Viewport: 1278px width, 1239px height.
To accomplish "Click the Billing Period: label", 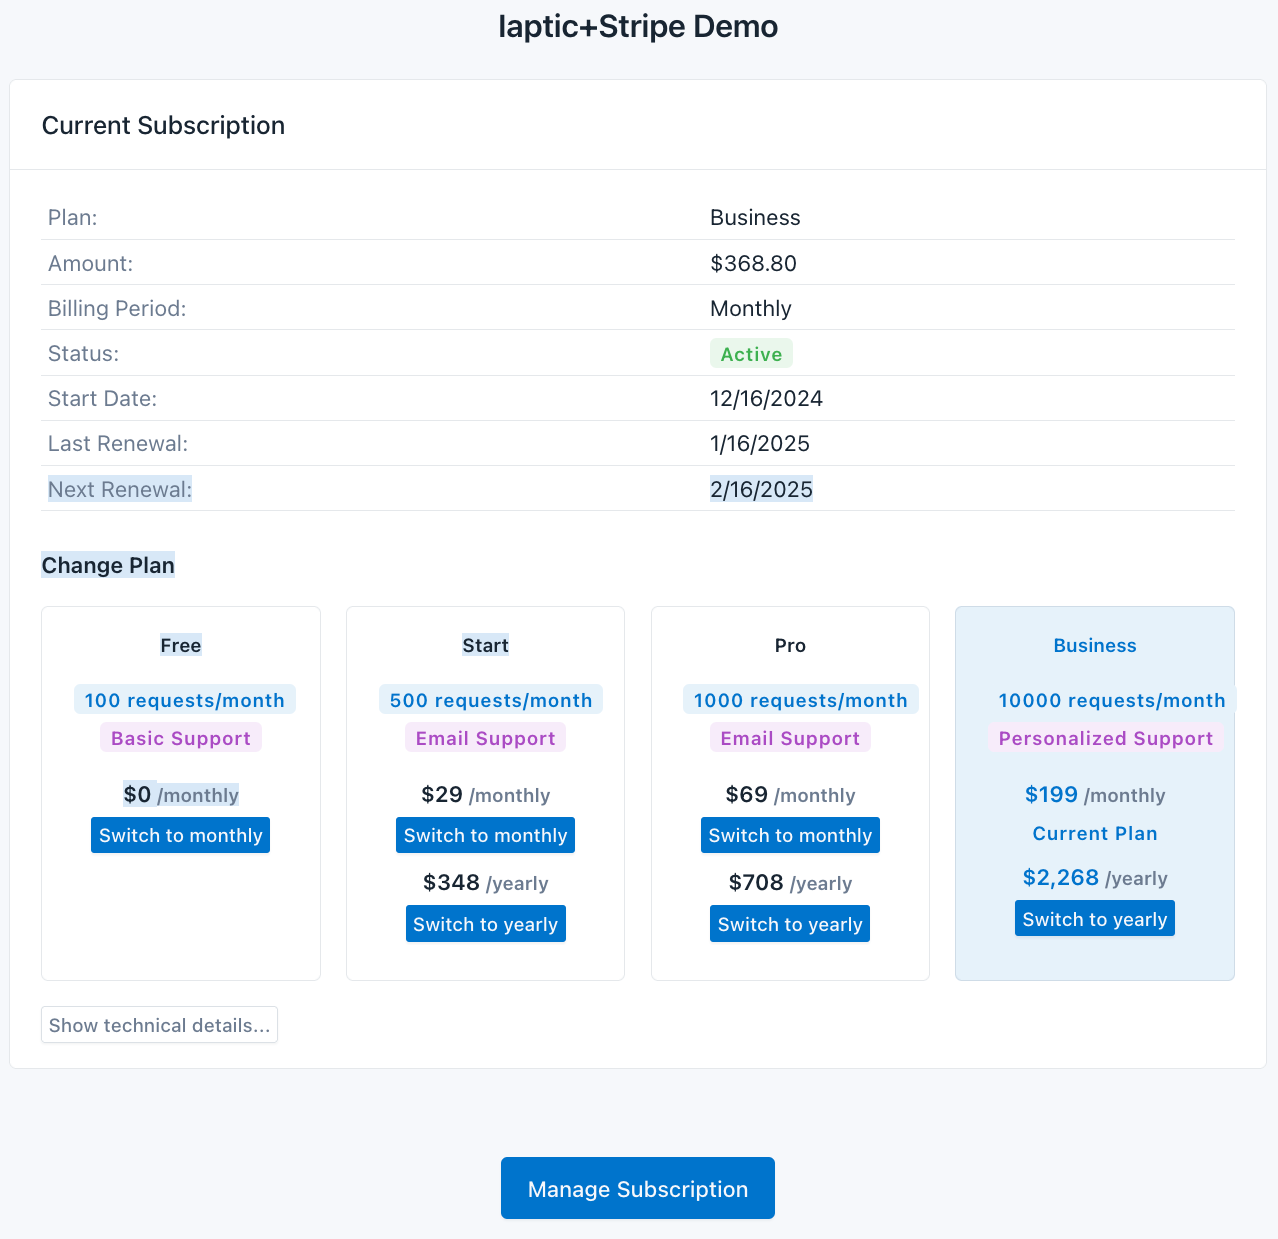I will 117,309.
